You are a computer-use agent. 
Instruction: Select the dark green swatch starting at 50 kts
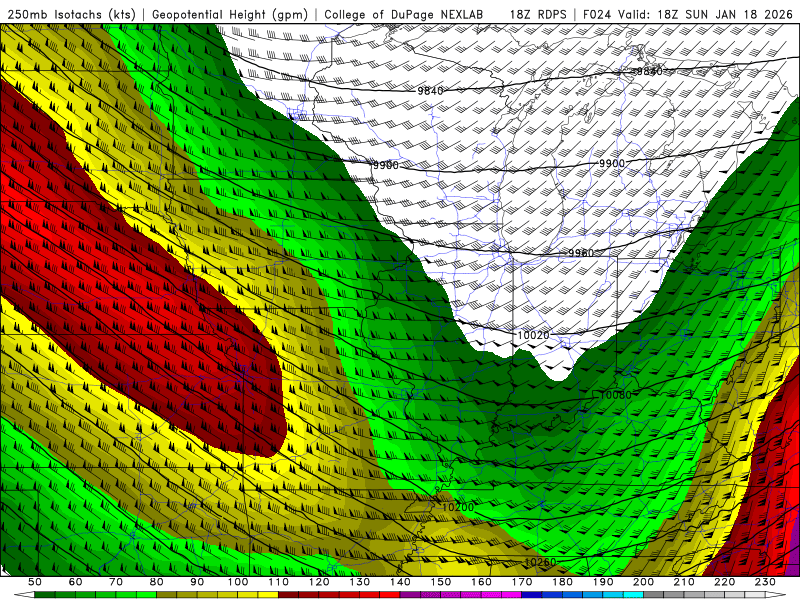pos(45,595)
